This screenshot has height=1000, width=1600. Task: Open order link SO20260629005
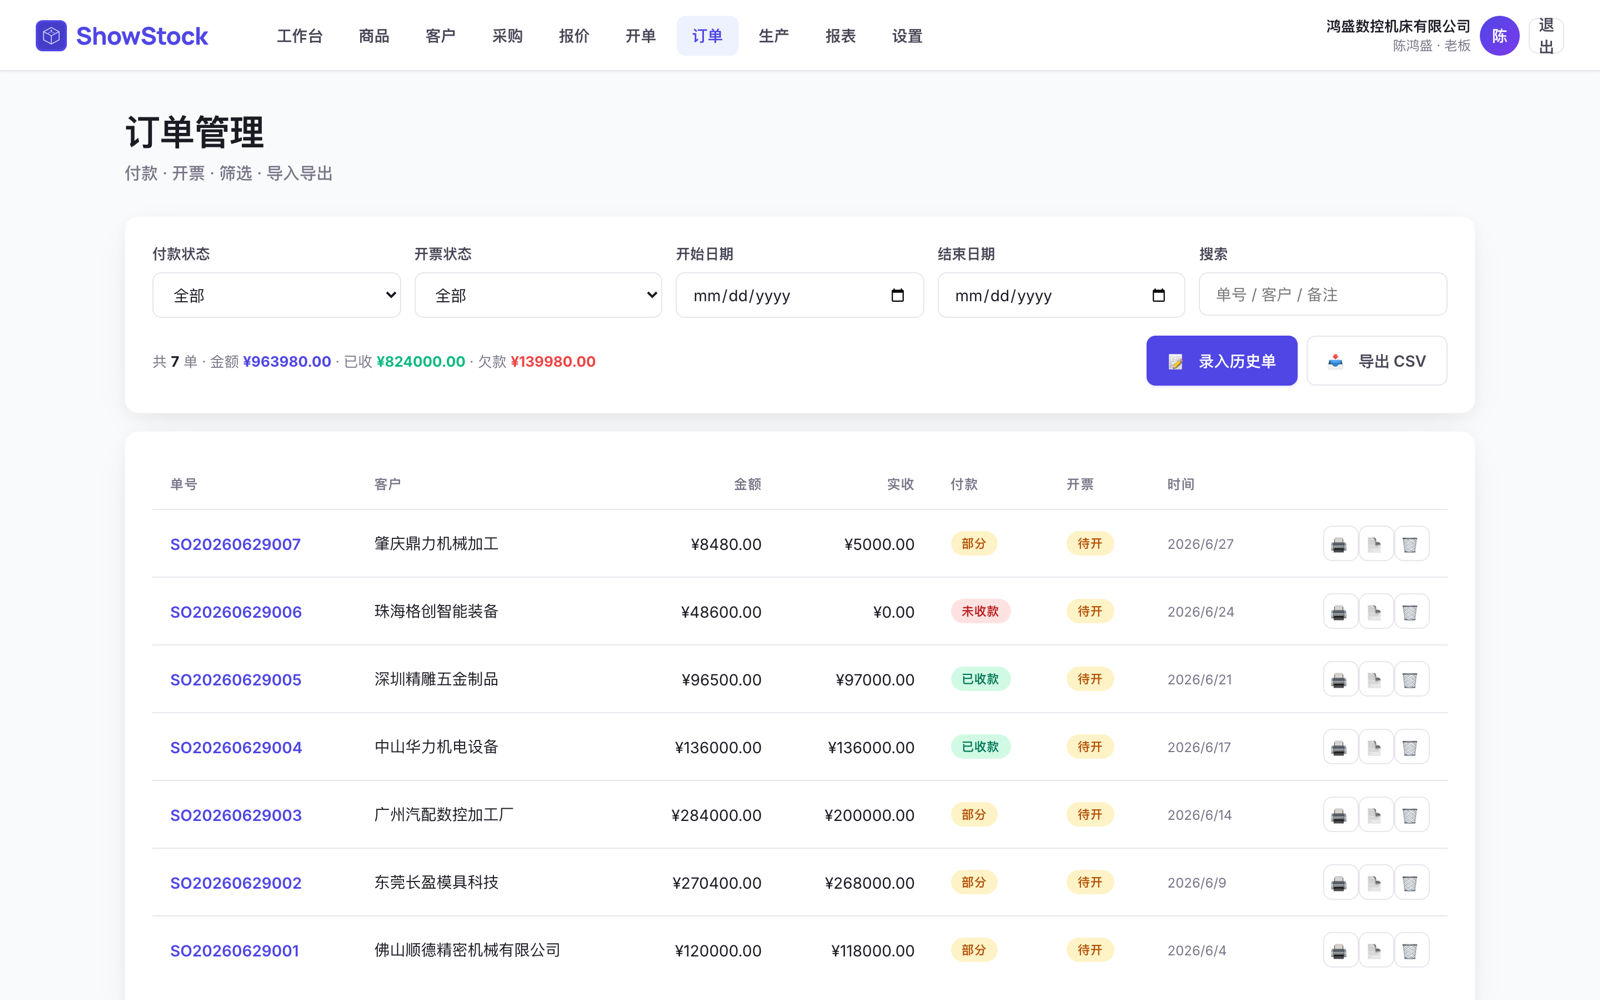[x=236, y=680]
